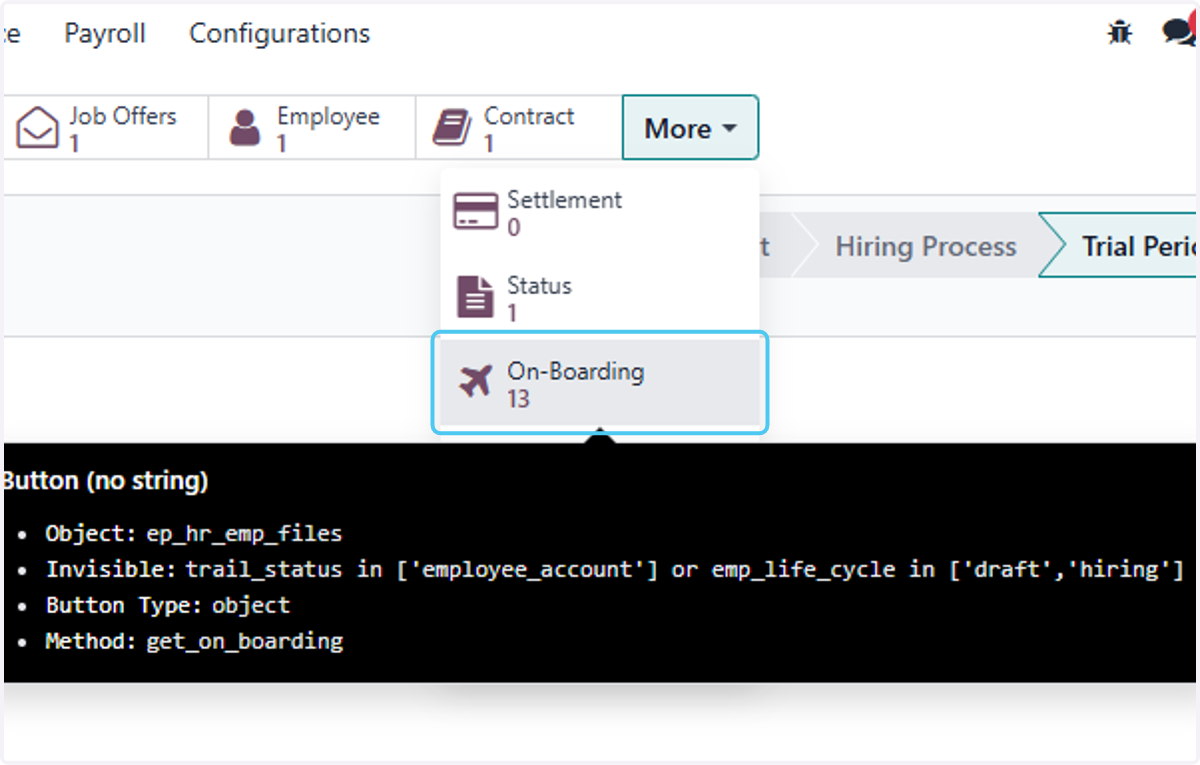
Task: Open the Contract stat button
Action: click(518, 128)
